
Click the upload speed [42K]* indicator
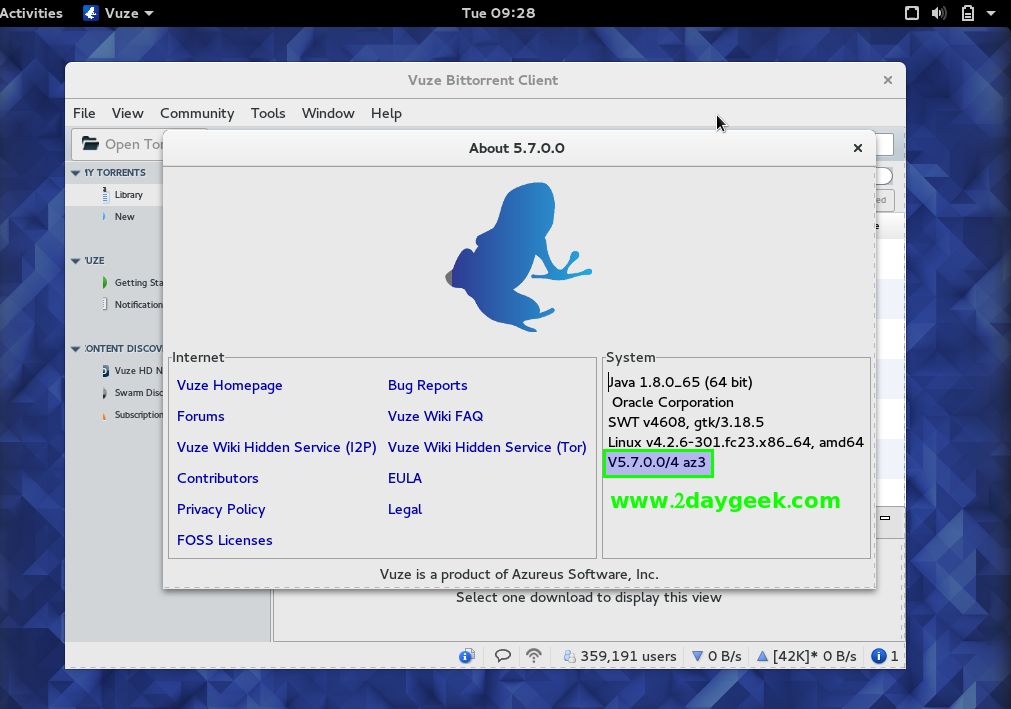807,656
